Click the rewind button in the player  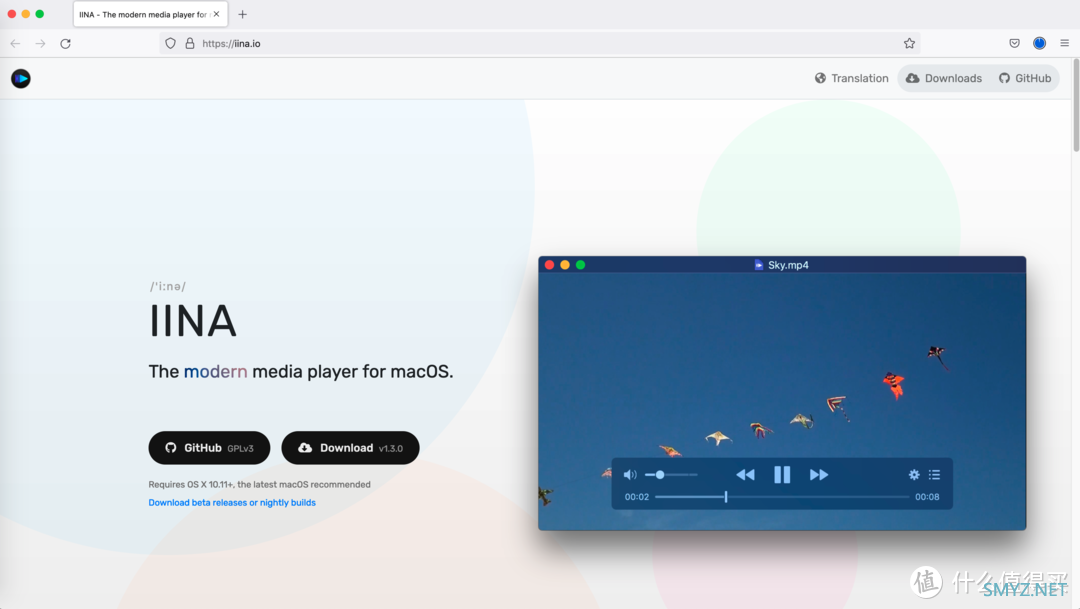pos(745,475)
